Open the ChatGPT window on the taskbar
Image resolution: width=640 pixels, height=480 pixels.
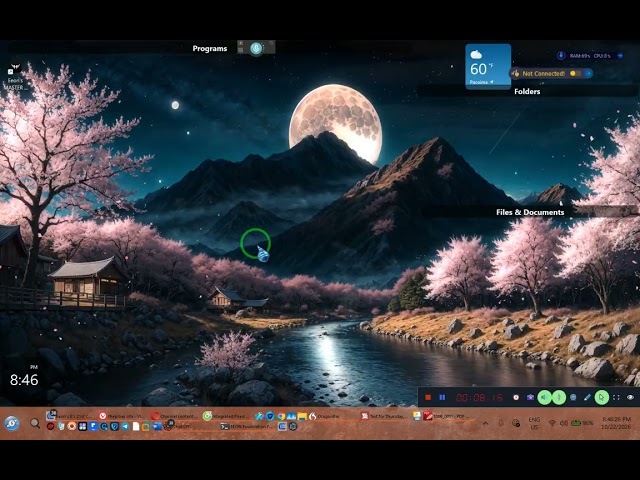pos(178,426)
